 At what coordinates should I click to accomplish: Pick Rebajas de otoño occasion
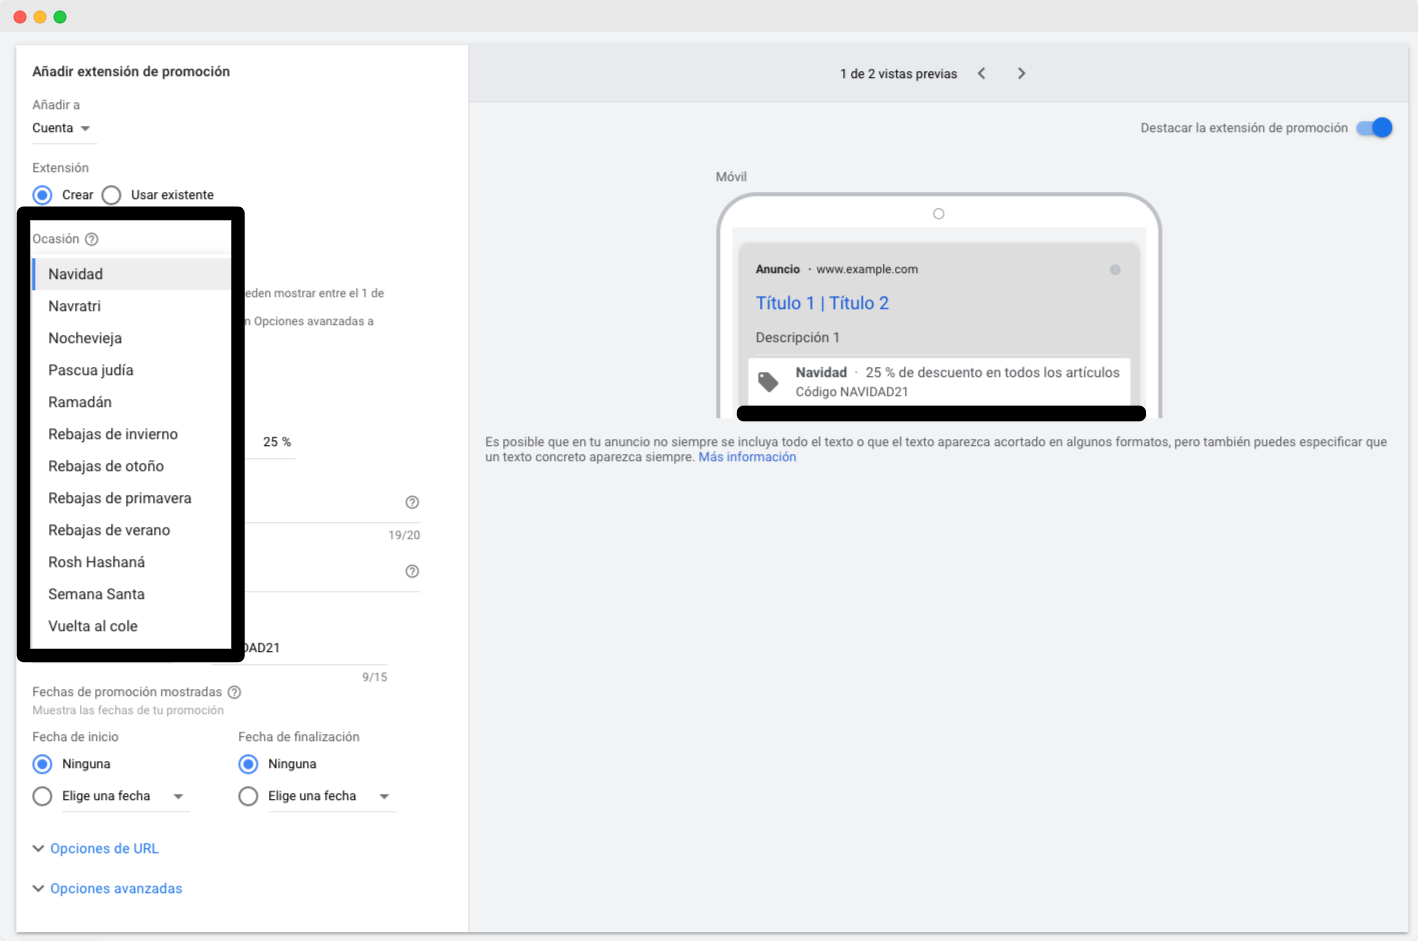tap(132, 466)
